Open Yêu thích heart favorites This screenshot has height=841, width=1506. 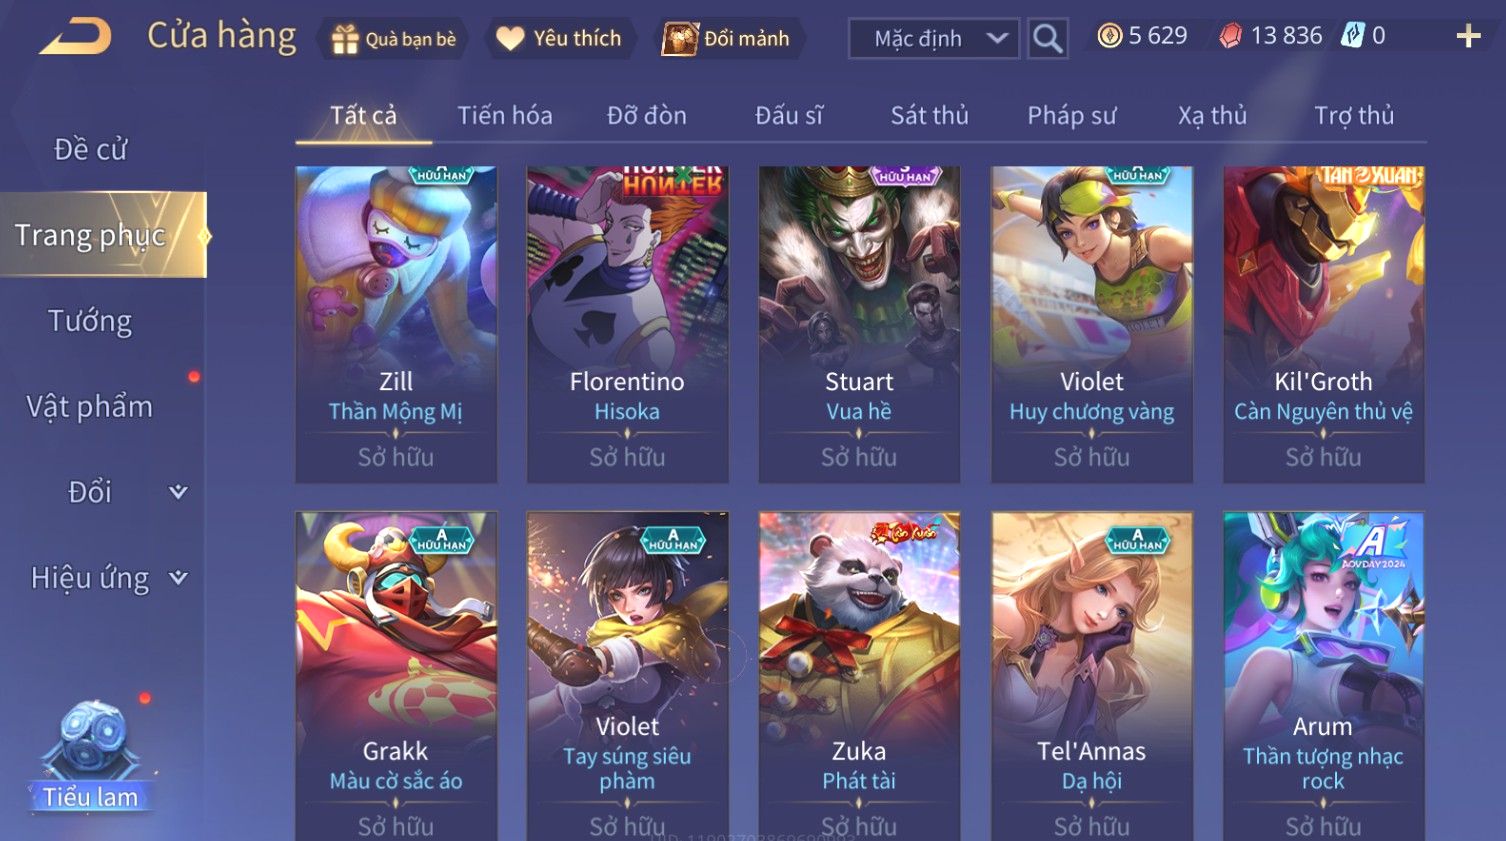(x=510, y=39)
